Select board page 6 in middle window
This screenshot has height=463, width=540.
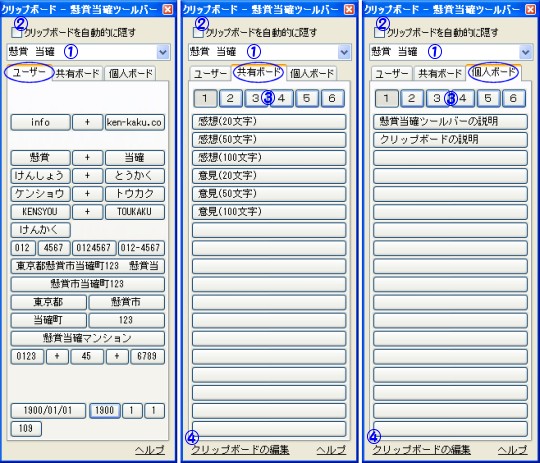pyautogui.click(x=332, y=99)
